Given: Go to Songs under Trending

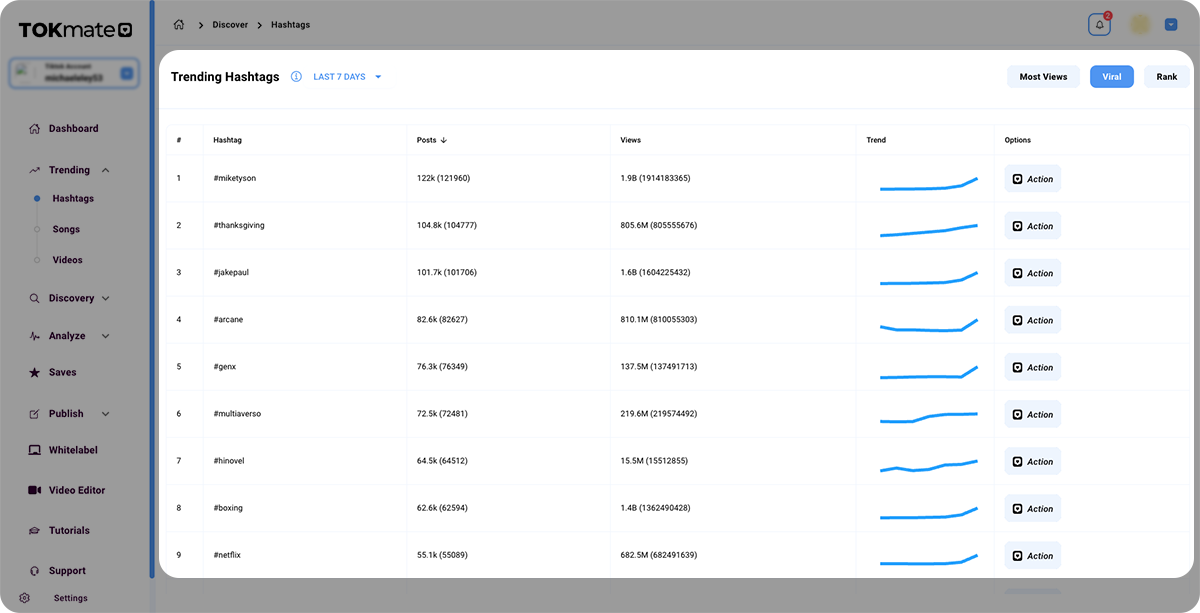Looking at the screenshot, I should pos(66,229).
